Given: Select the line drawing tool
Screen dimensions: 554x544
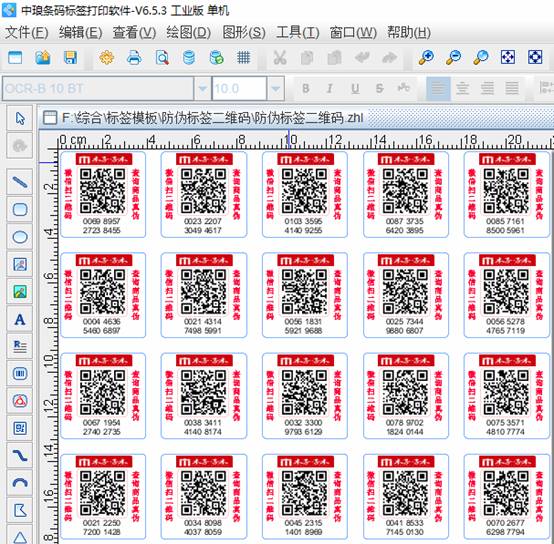Looking at the screenshot, I should 20,182.
